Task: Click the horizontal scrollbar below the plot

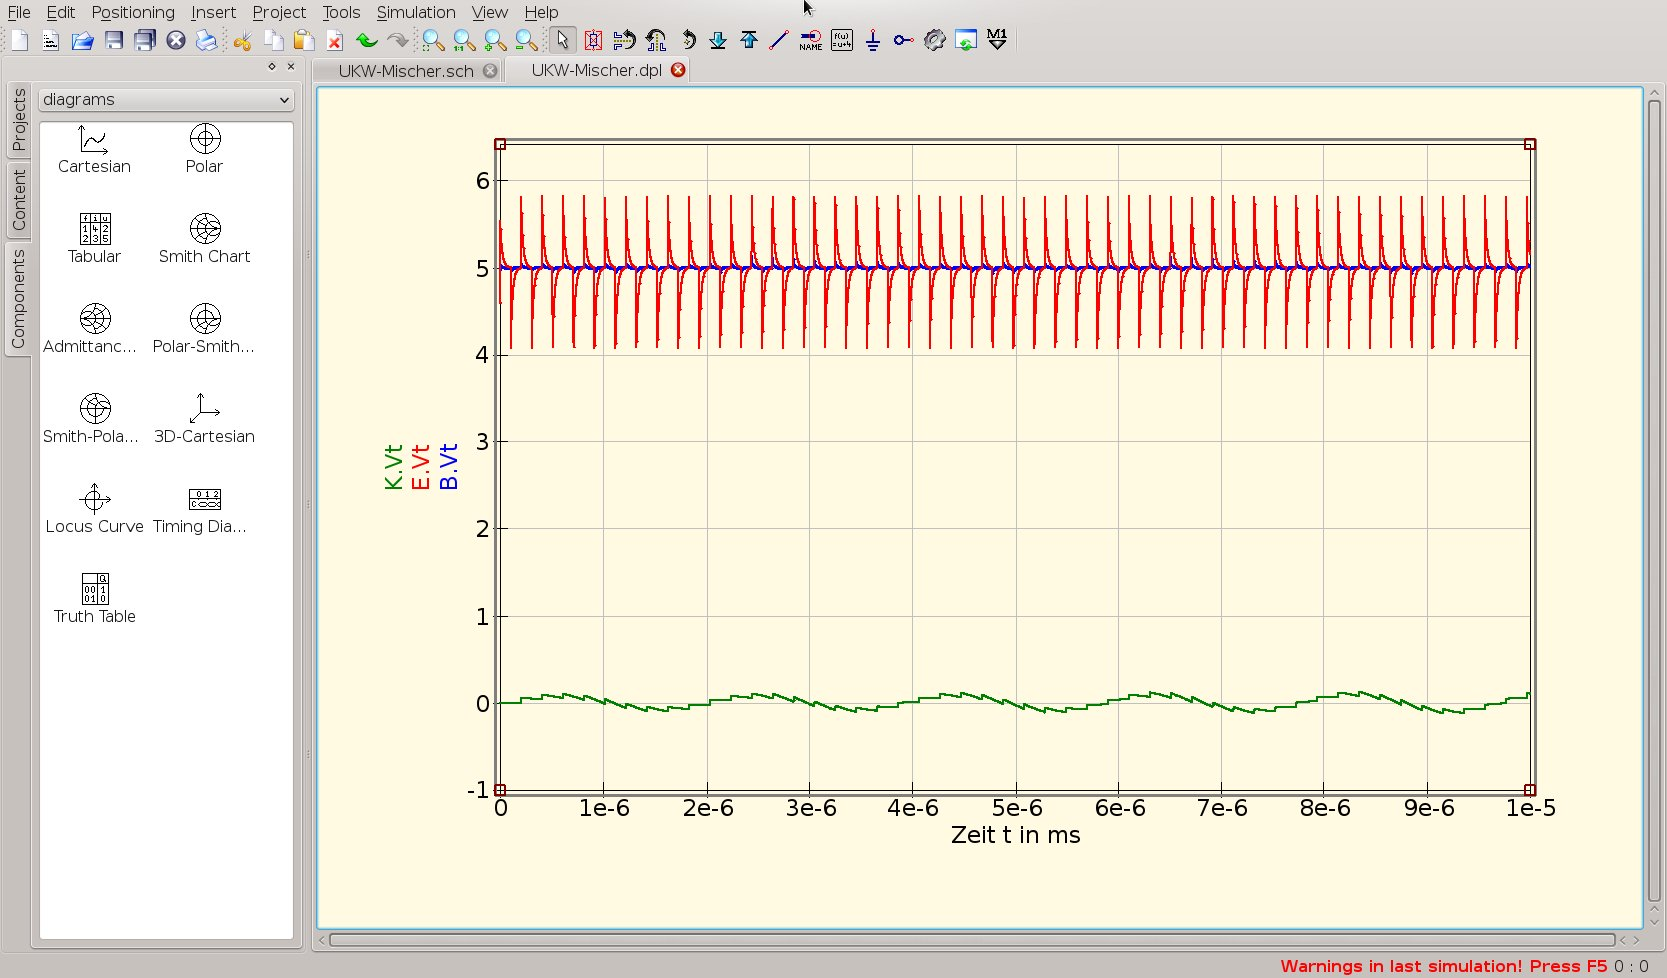Action: point(970,940)
